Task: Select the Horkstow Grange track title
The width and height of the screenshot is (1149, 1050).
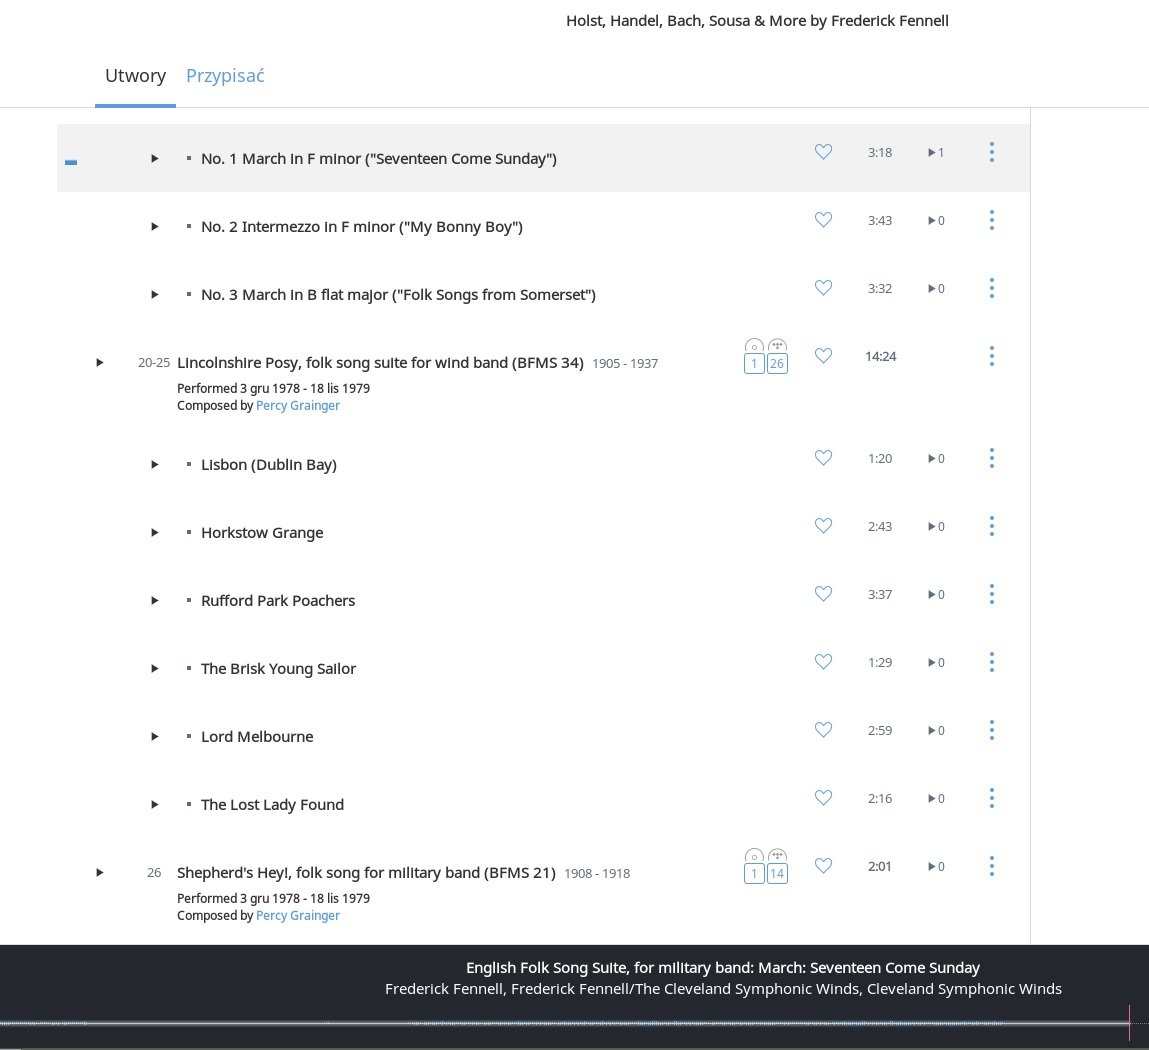Action: click(x=262, y=533)
